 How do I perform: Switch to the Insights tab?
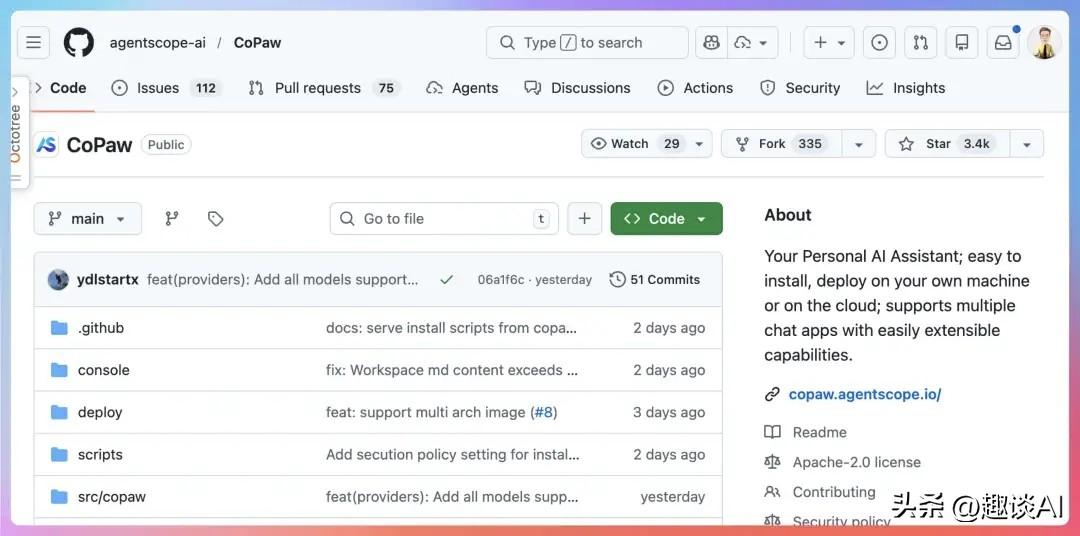[906, 88]
